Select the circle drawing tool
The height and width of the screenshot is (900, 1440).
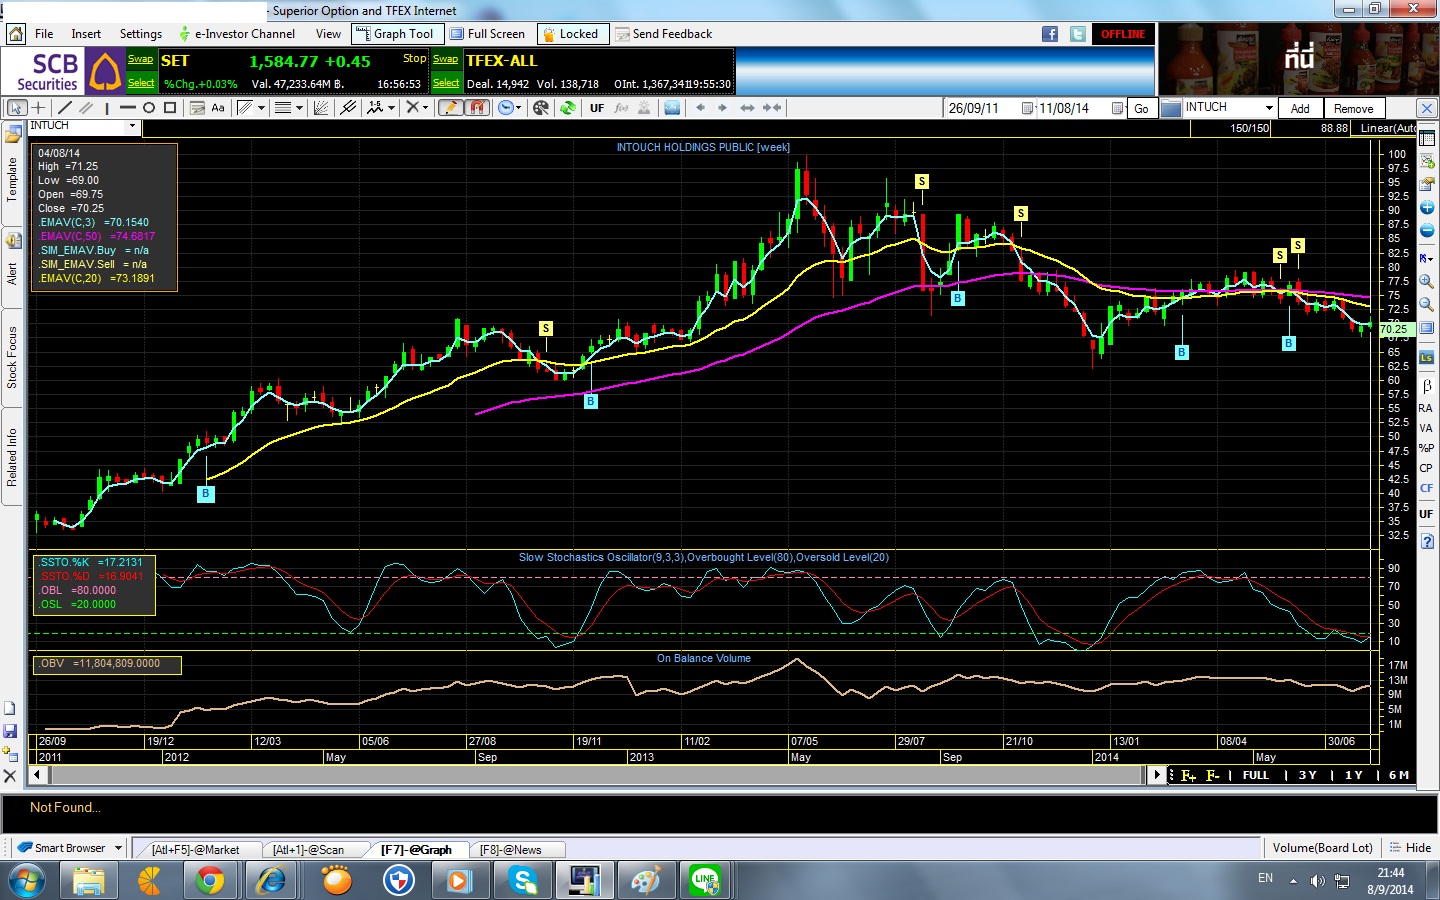pos(149,108)
